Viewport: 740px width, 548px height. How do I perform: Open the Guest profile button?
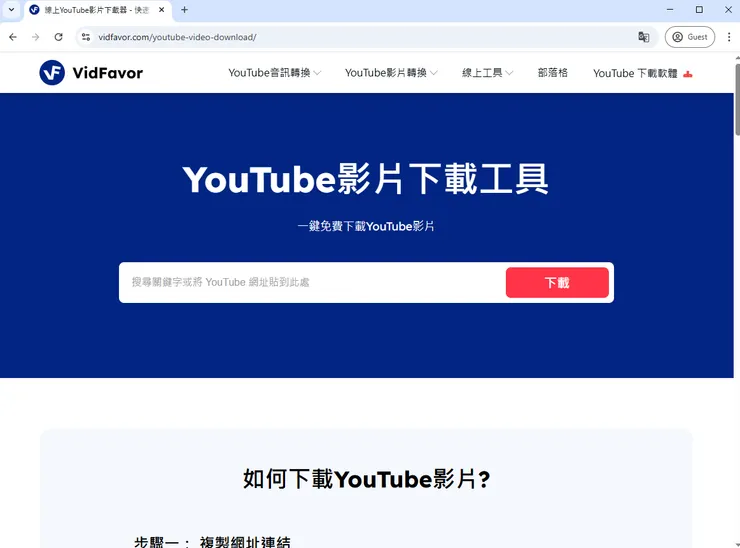point(690,37)
